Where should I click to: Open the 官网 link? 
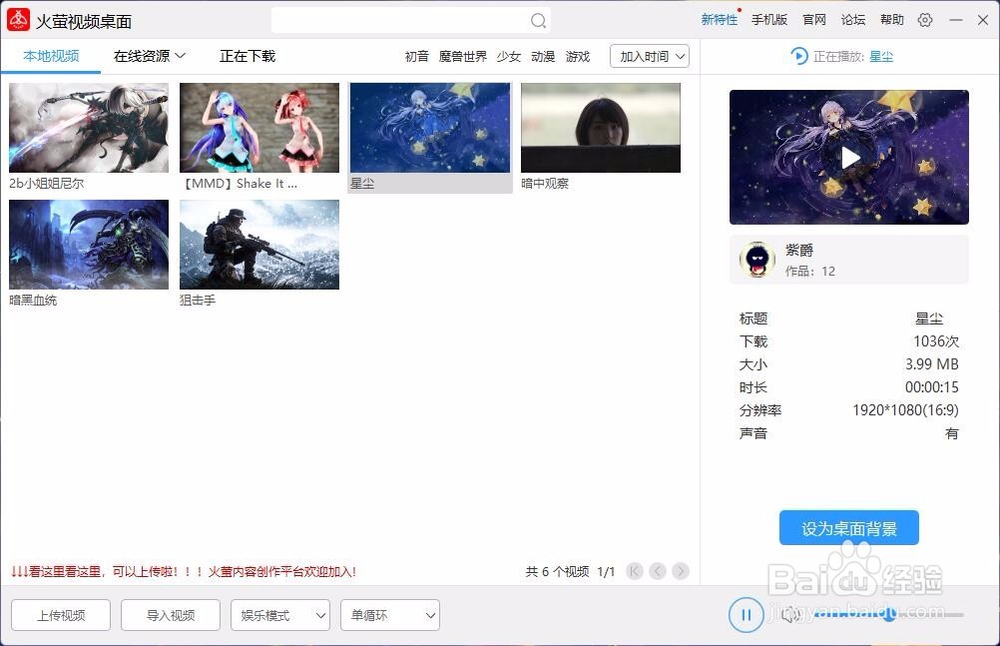[x=814, y=20]
